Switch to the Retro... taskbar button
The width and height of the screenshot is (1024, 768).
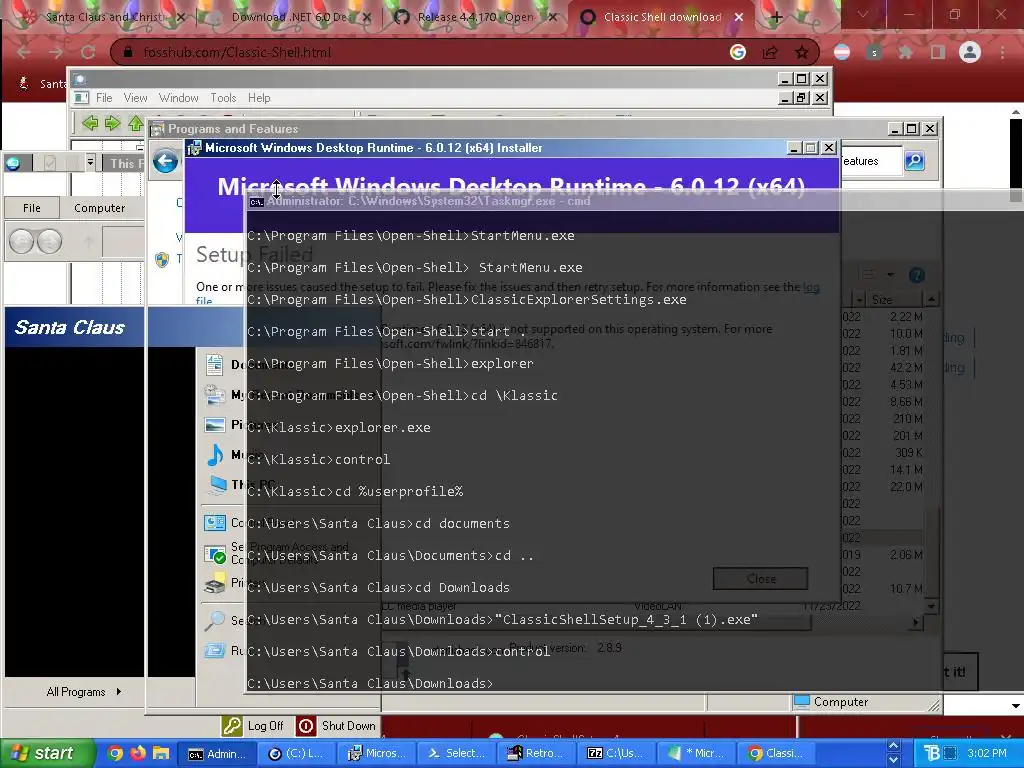(537, 753)
